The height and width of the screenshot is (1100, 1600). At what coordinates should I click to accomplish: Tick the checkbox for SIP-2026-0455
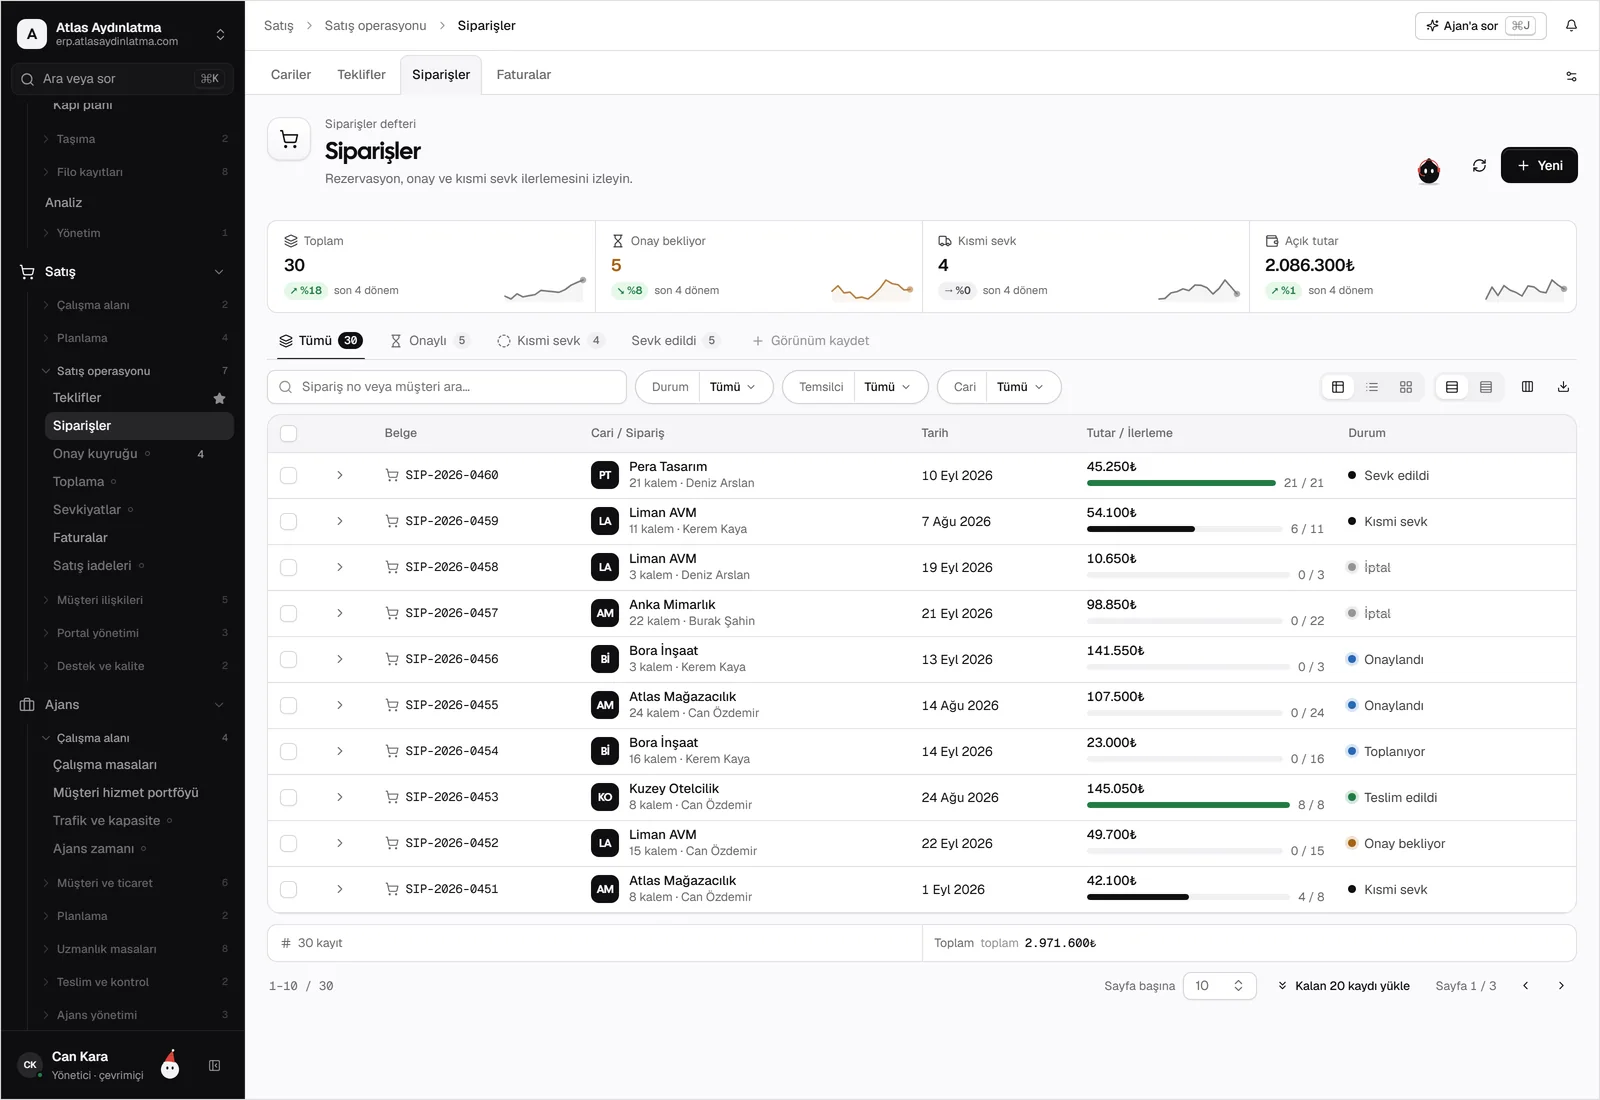(289, 706)
